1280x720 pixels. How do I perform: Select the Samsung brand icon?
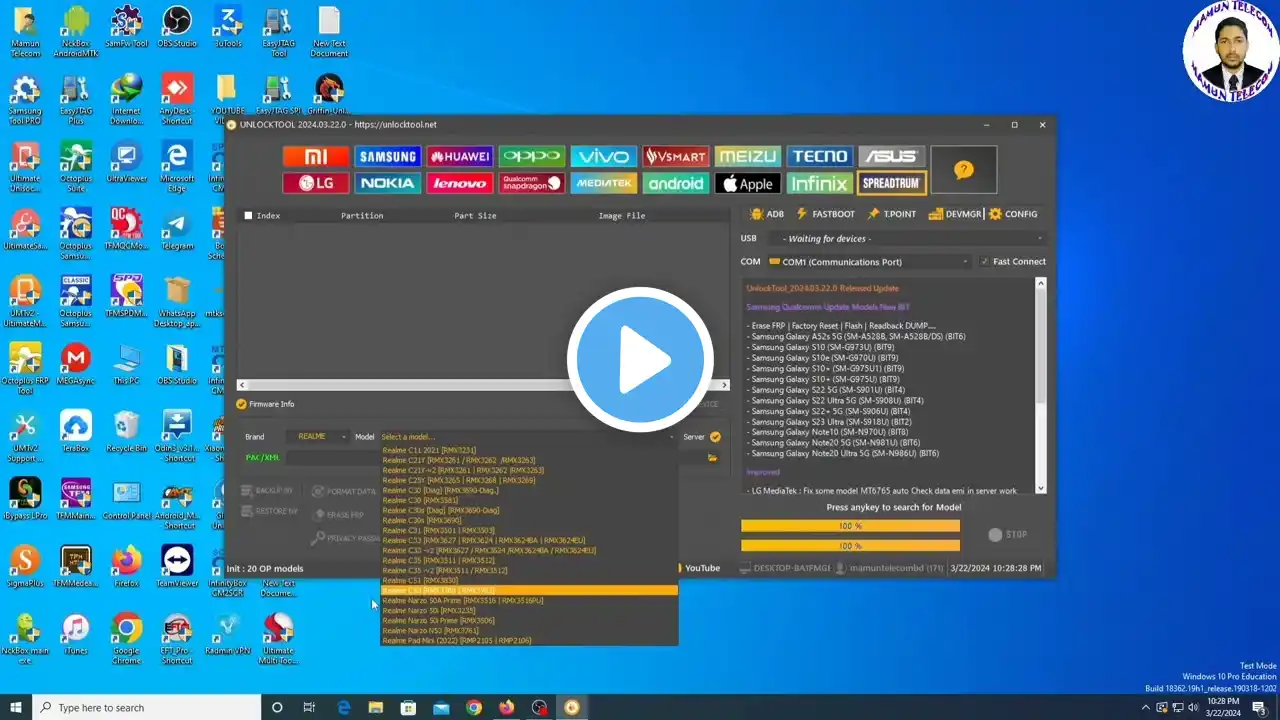(x=388, y=156)
